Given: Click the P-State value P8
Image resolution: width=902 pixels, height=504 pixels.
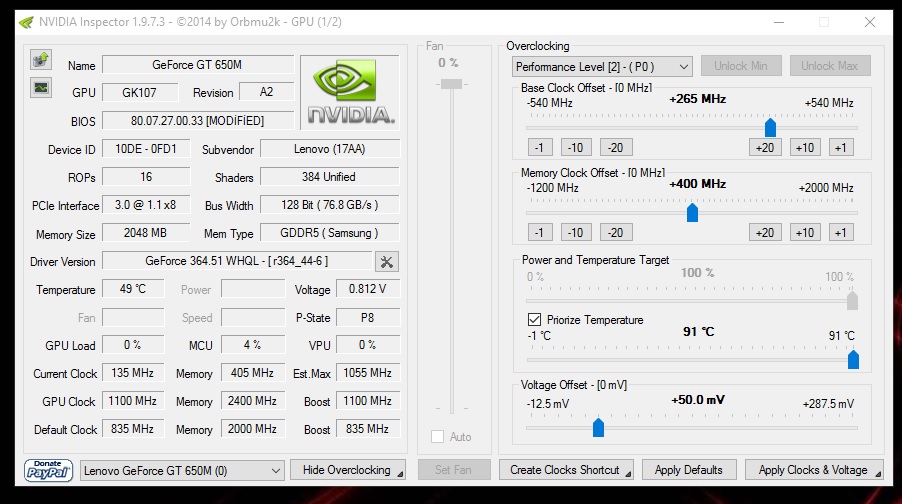Looking at the screenshot, I should (368, 317).
